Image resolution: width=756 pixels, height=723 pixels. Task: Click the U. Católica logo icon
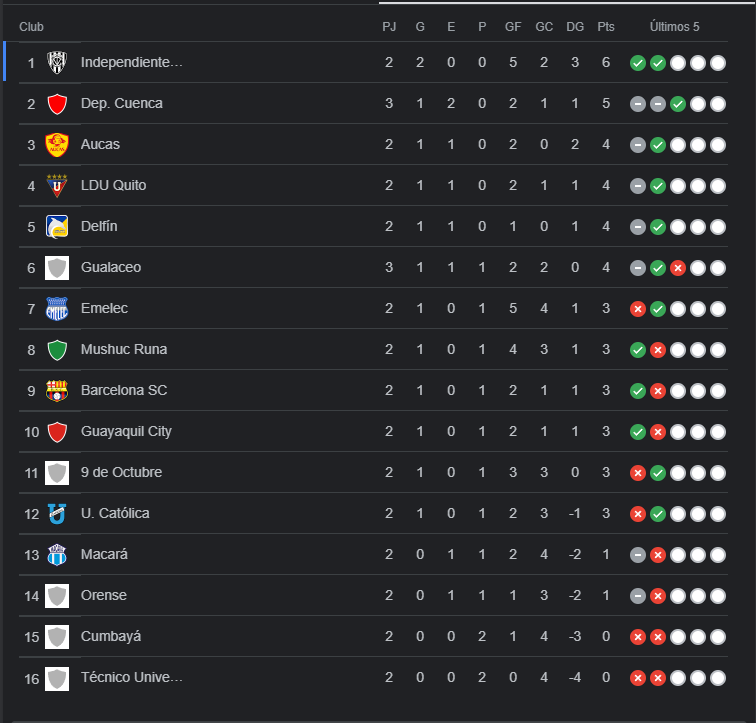coord(57,513)
